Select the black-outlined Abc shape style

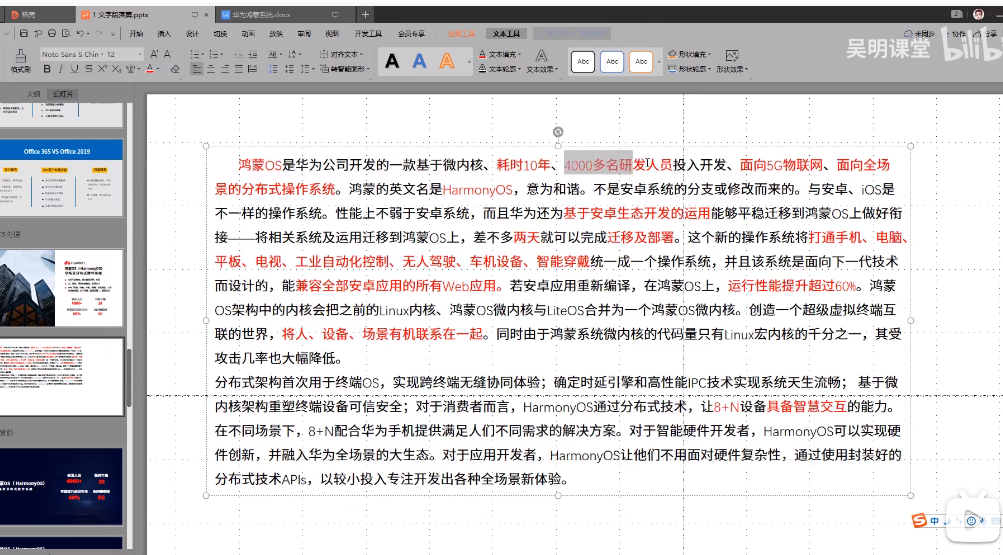(x=583, y=61)
